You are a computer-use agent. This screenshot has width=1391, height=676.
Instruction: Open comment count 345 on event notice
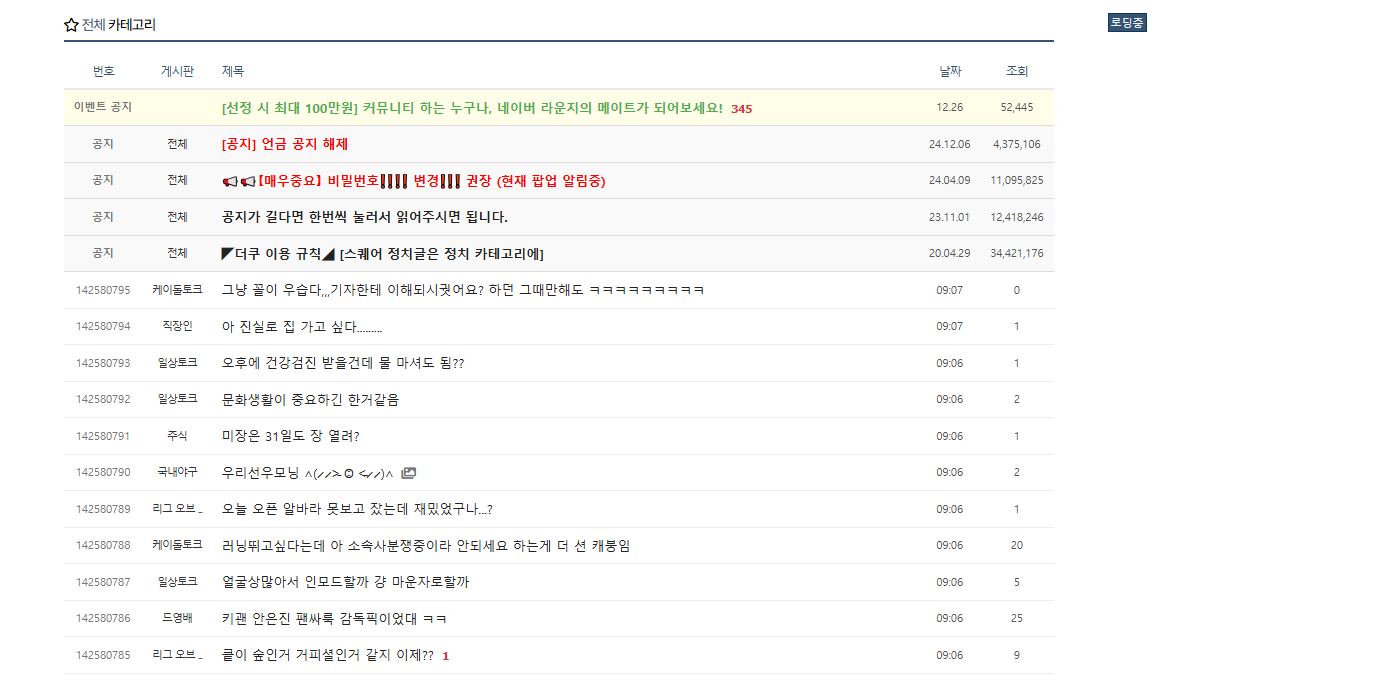741,109
